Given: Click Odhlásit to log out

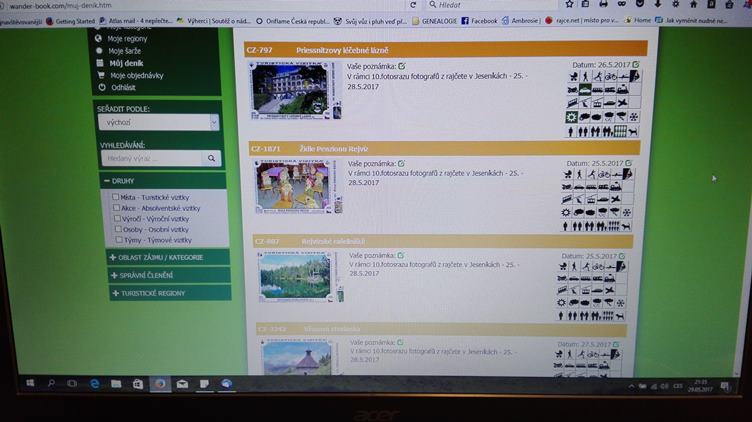Looking at the screenshot, I should coord(123,88).
